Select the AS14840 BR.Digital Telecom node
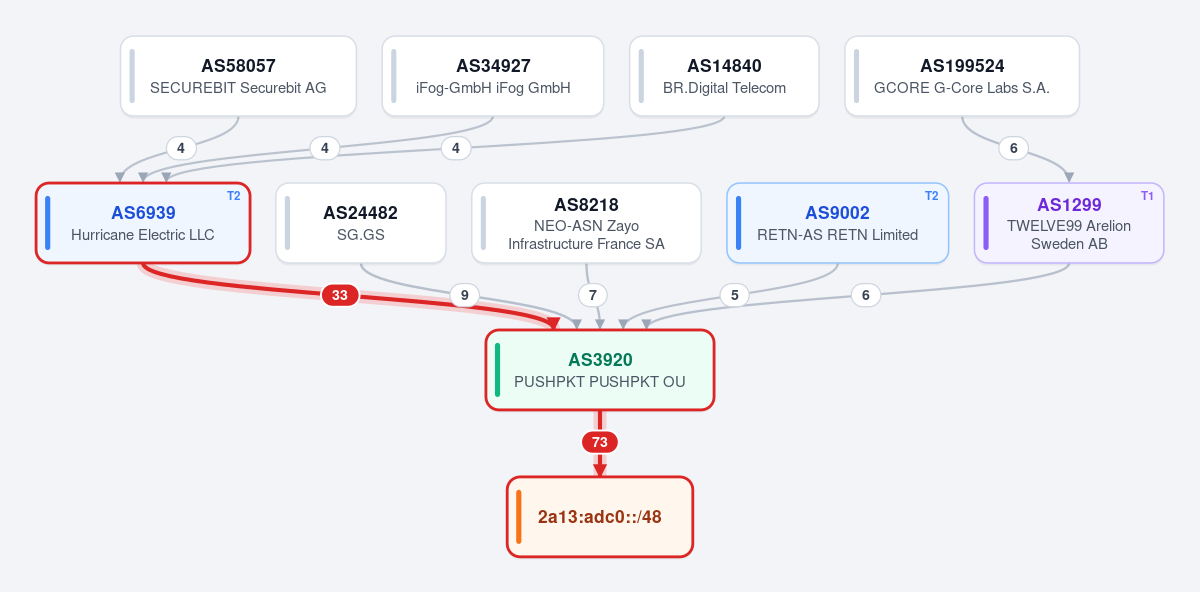 (724, 76)
